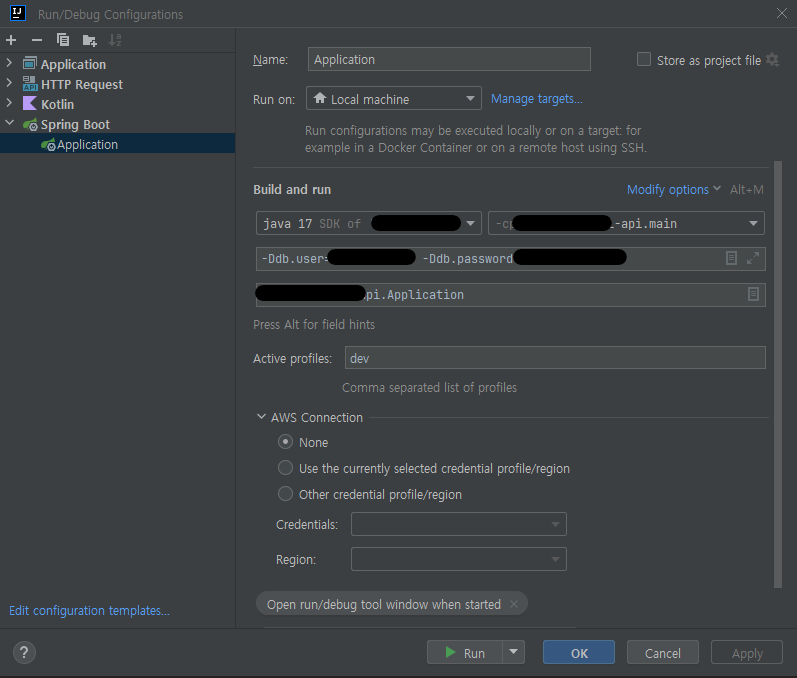The height and width of the screenshot is (678, 797).
Task: Open the classpath module dropdown
Action: click(626, 223)
